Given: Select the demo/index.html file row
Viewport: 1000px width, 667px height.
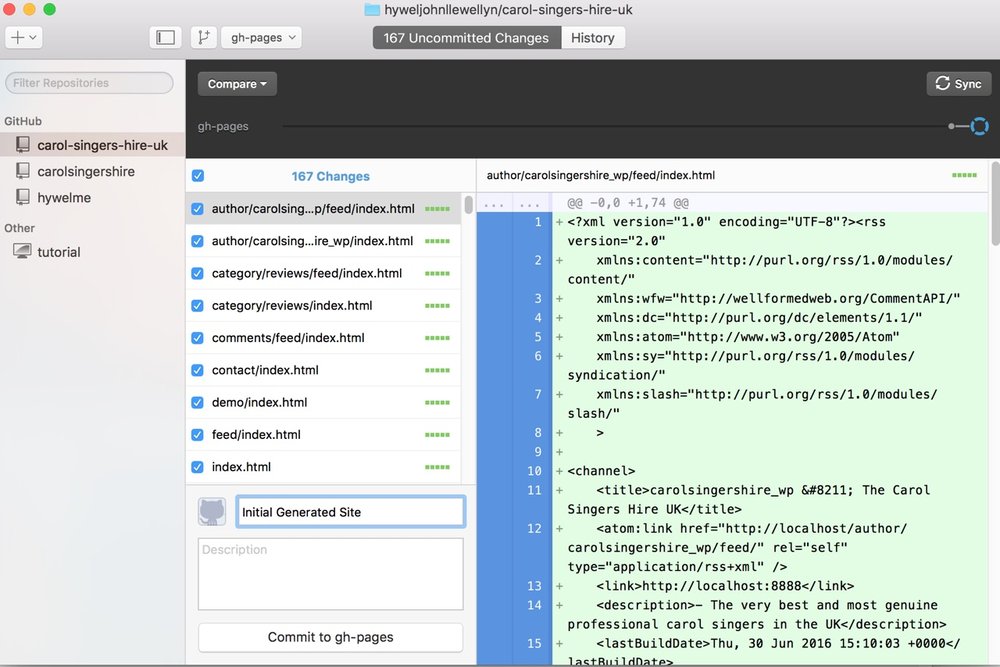Looking at the screenshot, I should click(323, 402).
